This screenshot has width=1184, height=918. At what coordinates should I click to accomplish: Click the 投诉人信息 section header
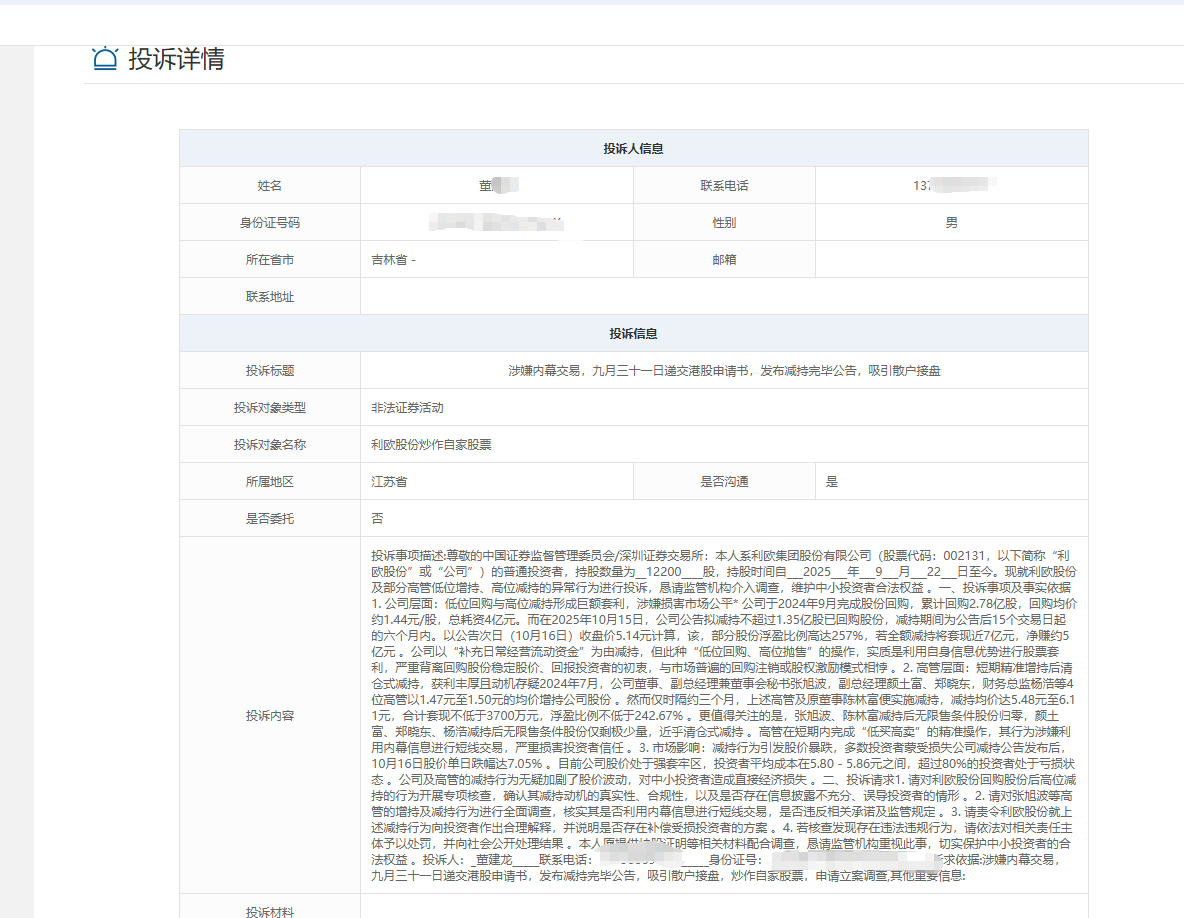coord(634,149)
